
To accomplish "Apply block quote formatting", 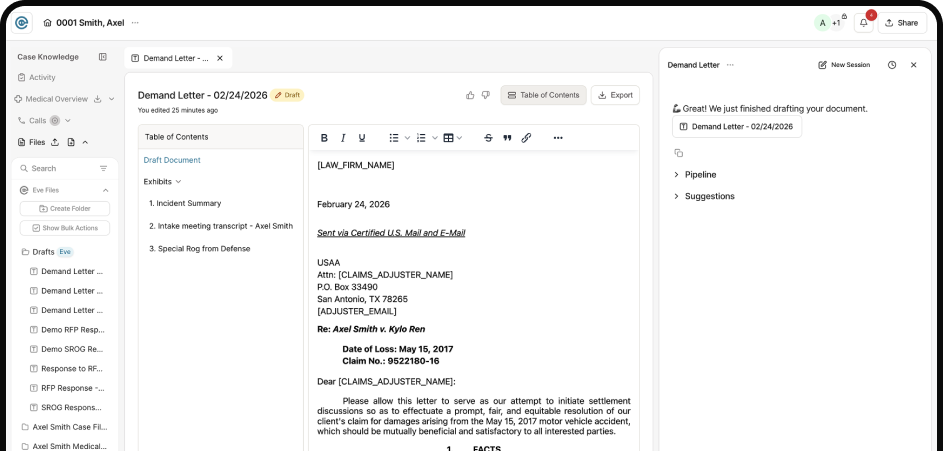I will click(x=507, y=138).
